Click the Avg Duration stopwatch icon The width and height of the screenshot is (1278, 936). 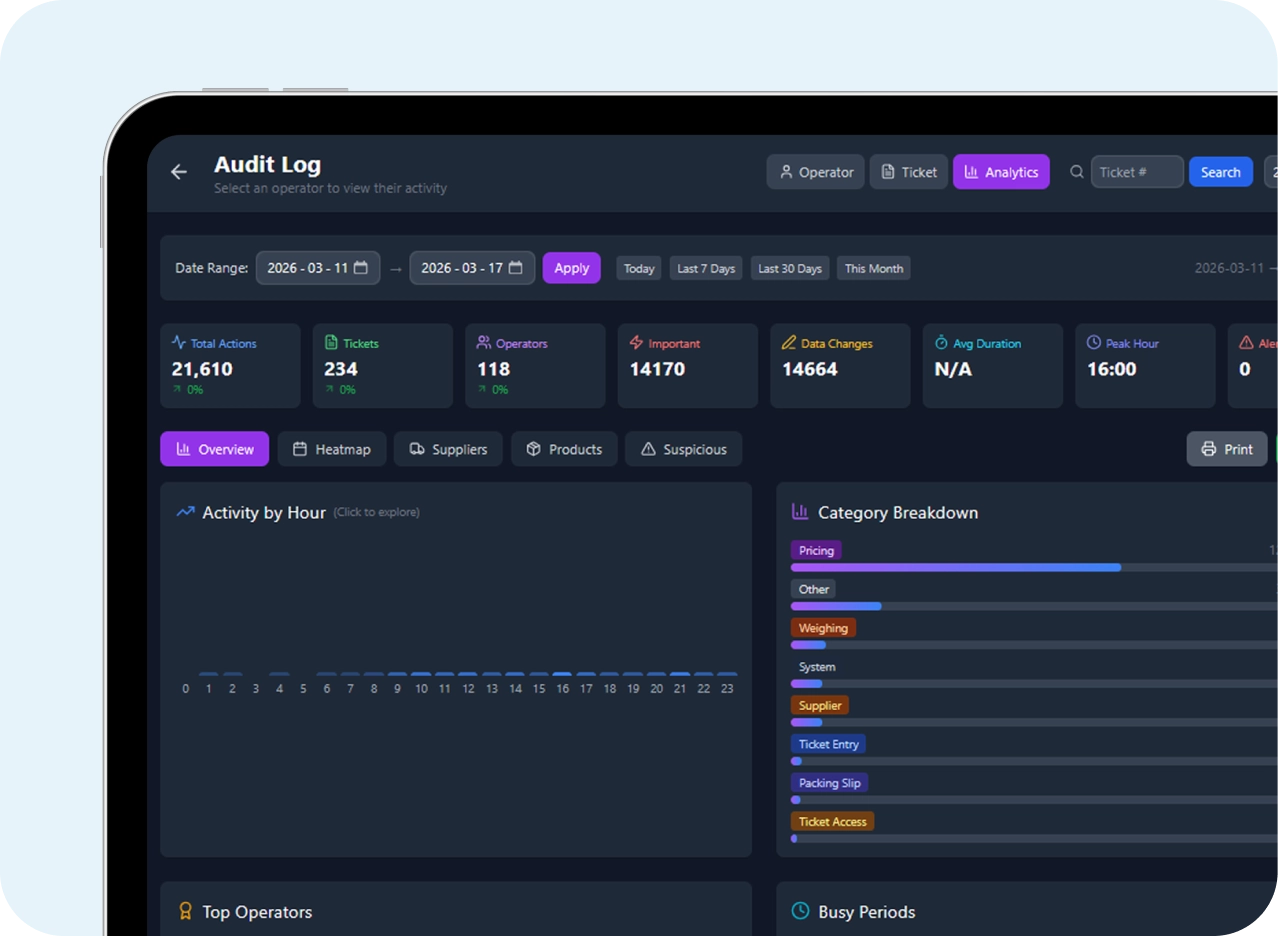click(941, 342)
